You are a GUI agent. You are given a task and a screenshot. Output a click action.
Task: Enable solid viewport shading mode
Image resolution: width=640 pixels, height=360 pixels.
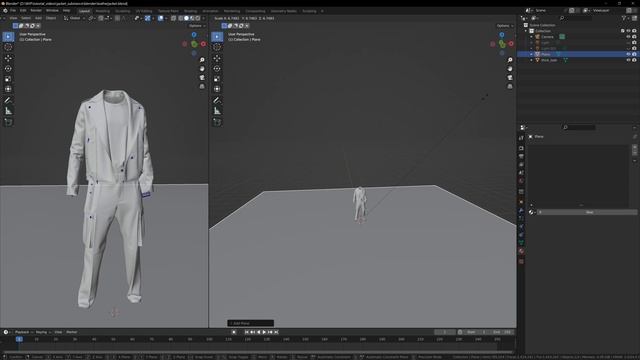pyautogui.click(x=186, y=18)
